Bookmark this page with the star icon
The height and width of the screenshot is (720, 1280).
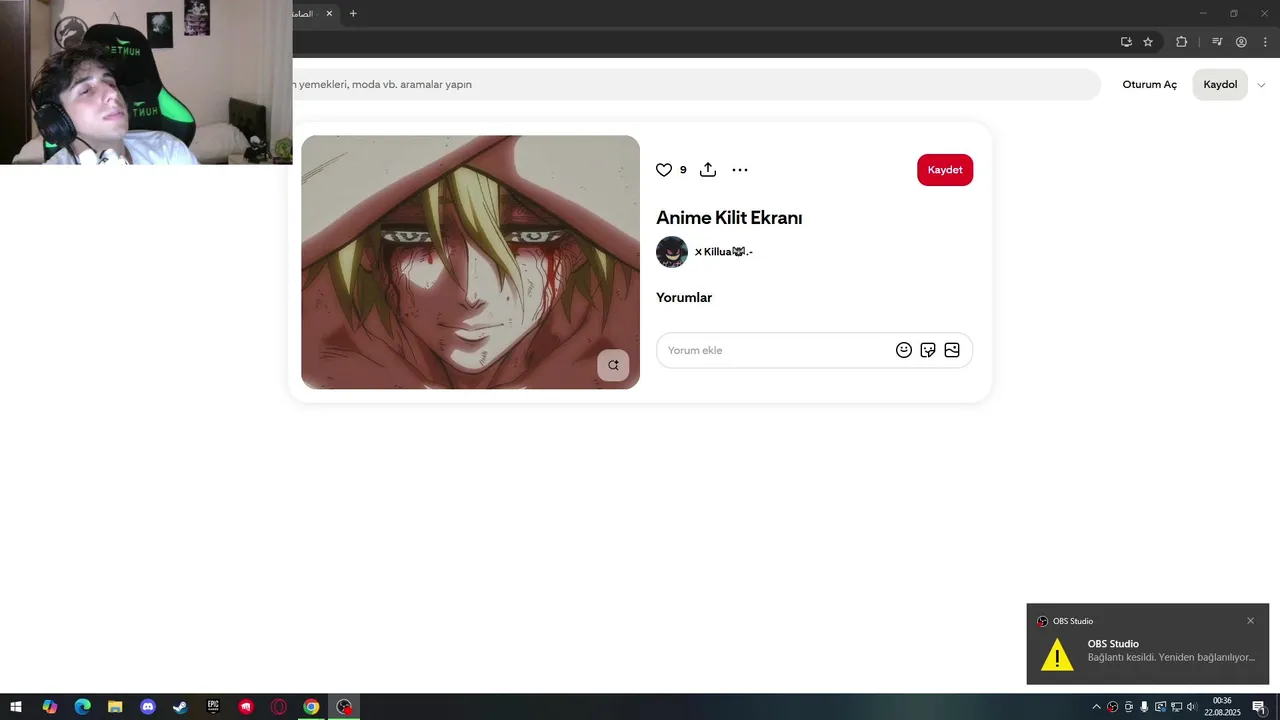click(x=1148, y=42)
